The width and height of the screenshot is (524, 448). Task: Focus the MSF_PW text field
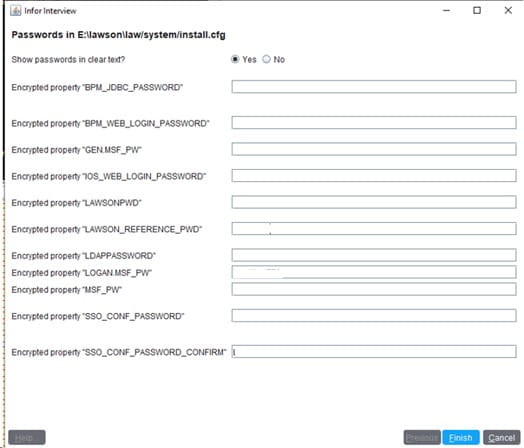click(374, 289)
